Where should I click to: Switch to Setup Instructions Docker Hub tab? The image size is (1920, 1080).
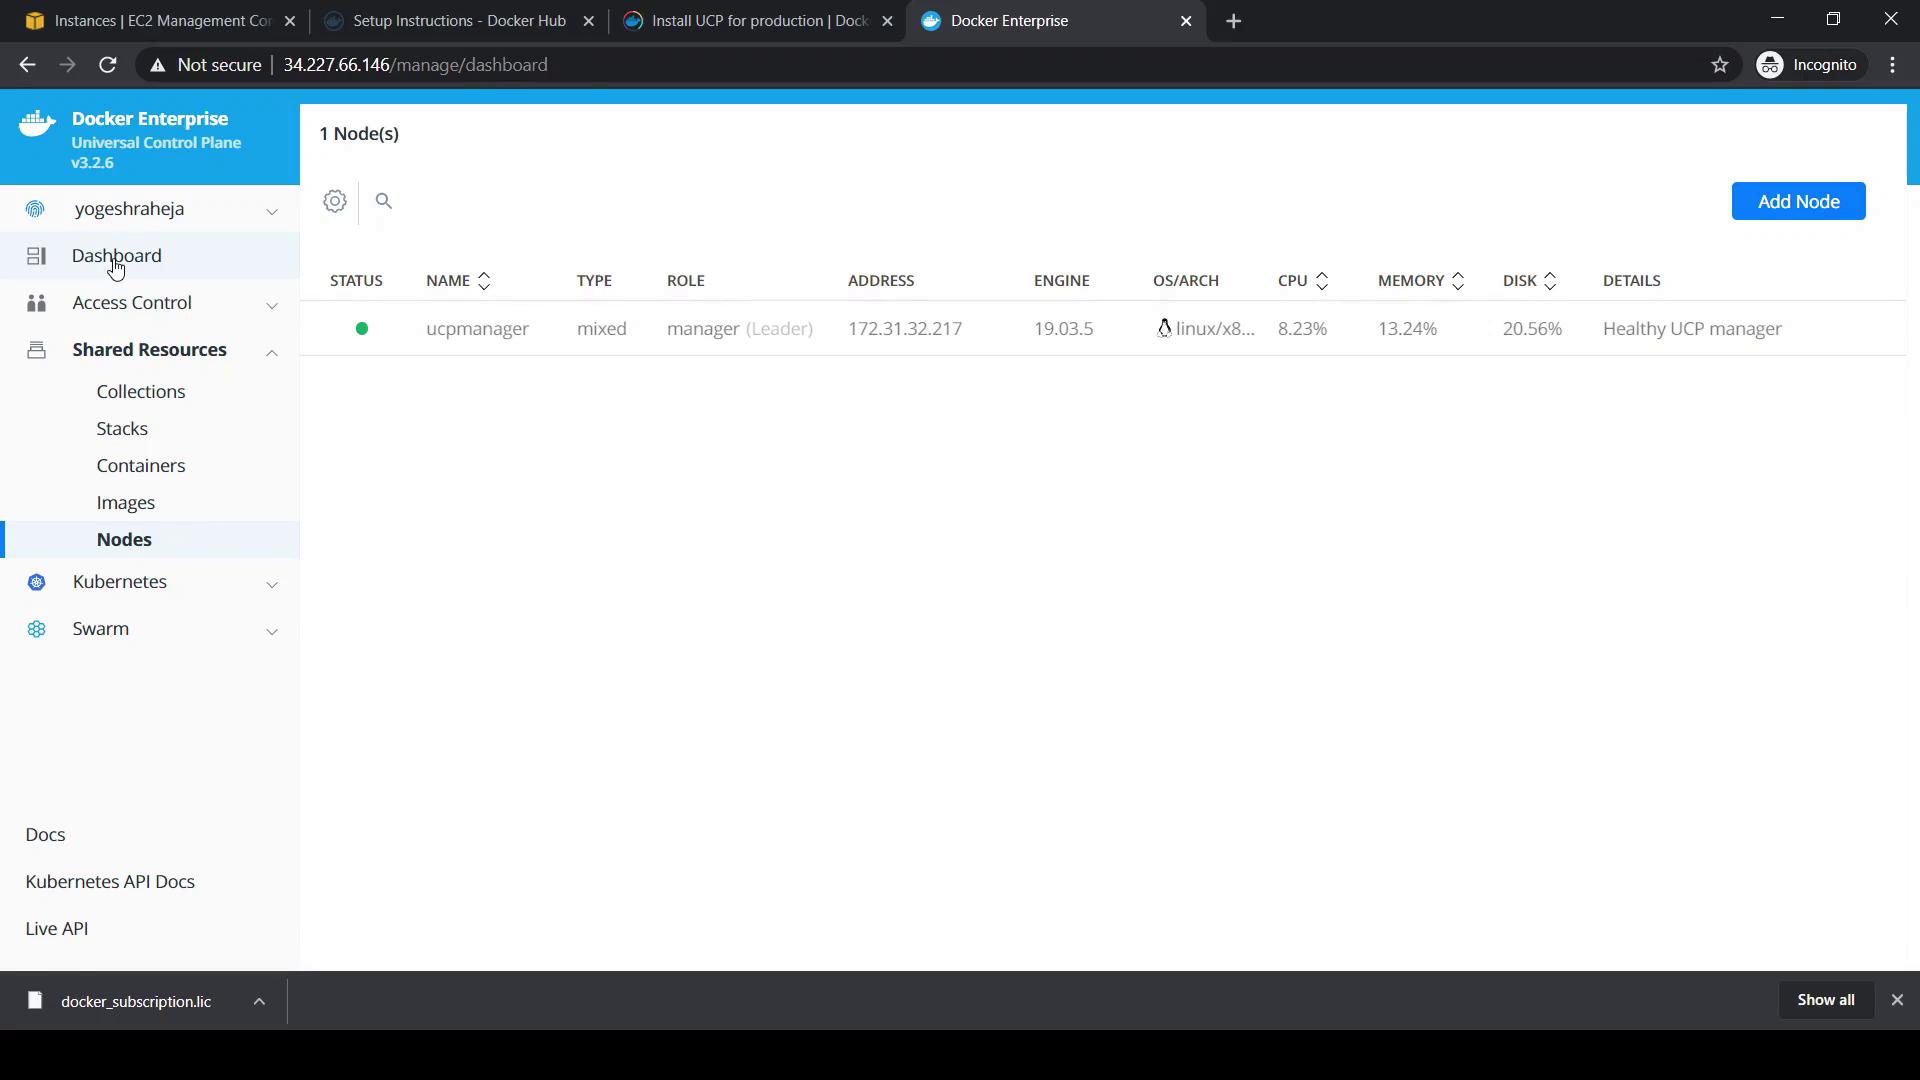pos(459,21)
